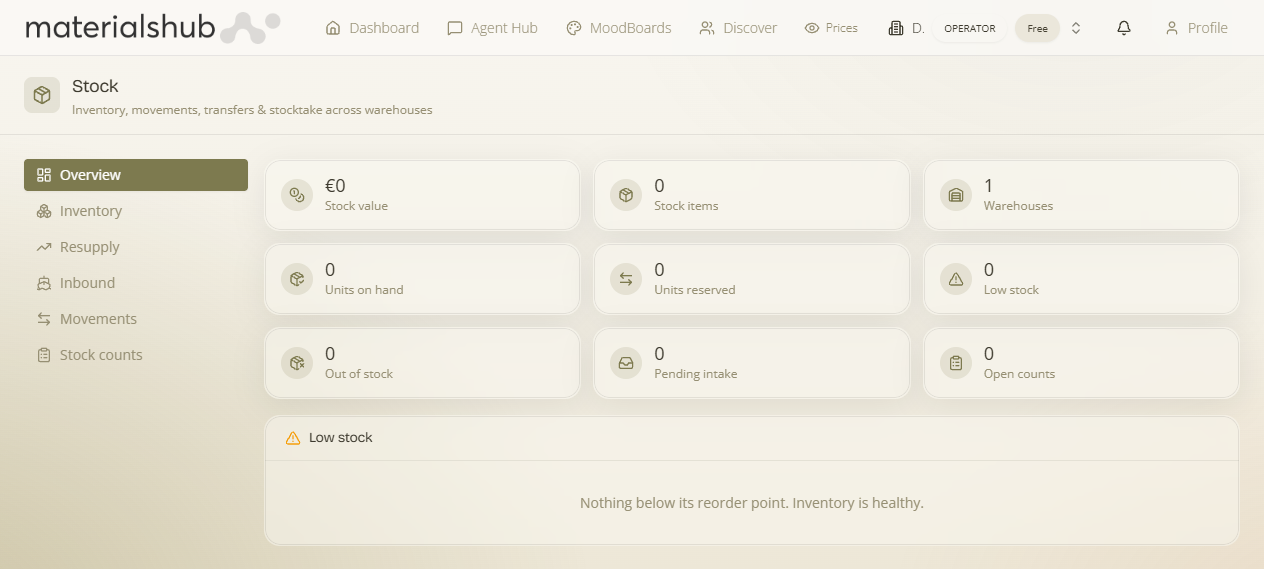Open the Discover section
The height and width of the screenshot is (569, 1264).
coord(738,28)
